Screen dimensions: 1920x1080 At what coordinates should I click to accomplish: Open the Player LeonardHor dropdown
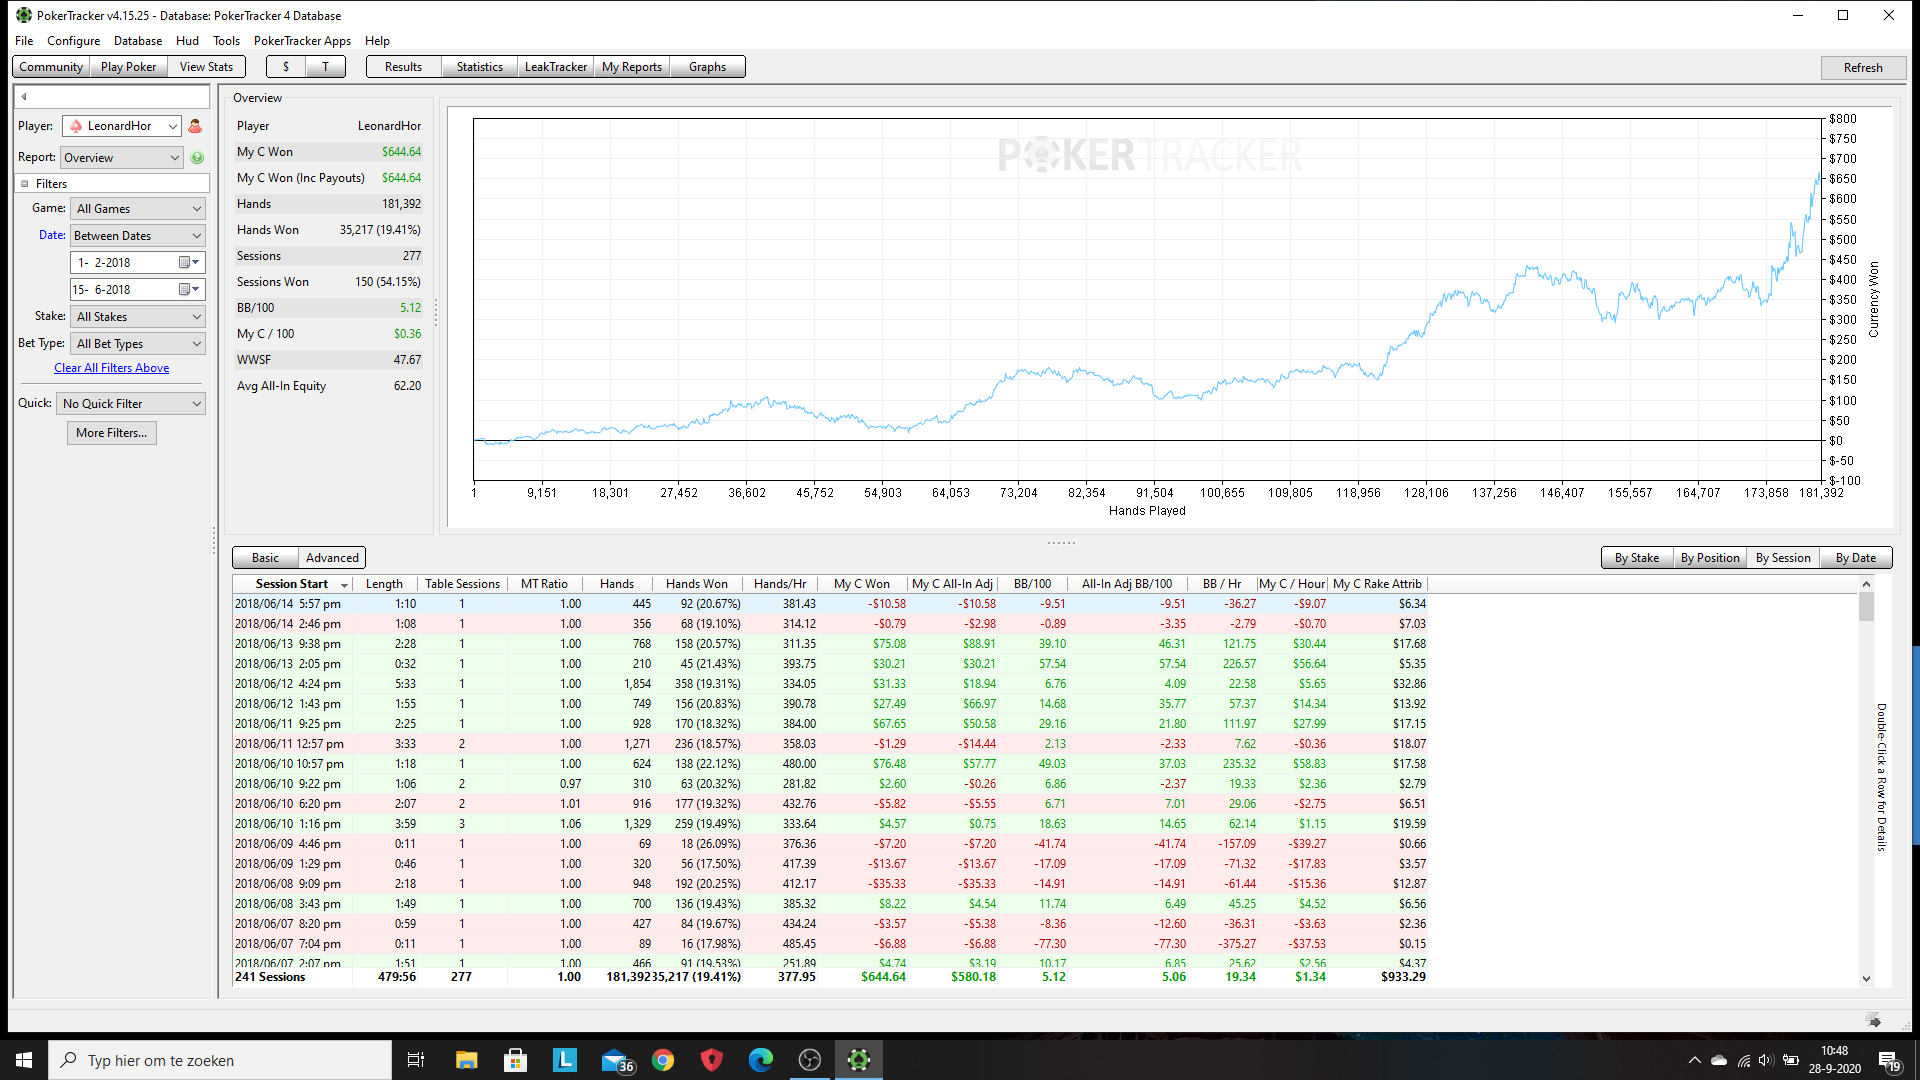click(x=122, y=126)
